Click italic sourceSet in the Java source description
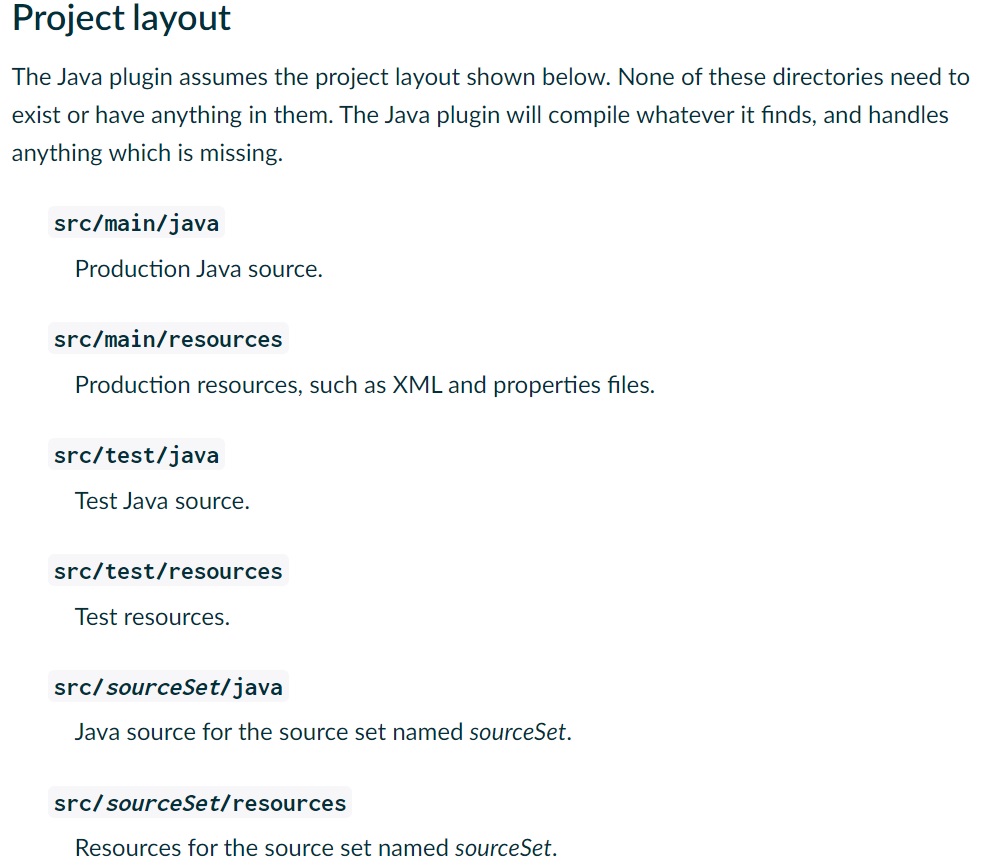This screenshot has height=865, width=986. (517, 732)
